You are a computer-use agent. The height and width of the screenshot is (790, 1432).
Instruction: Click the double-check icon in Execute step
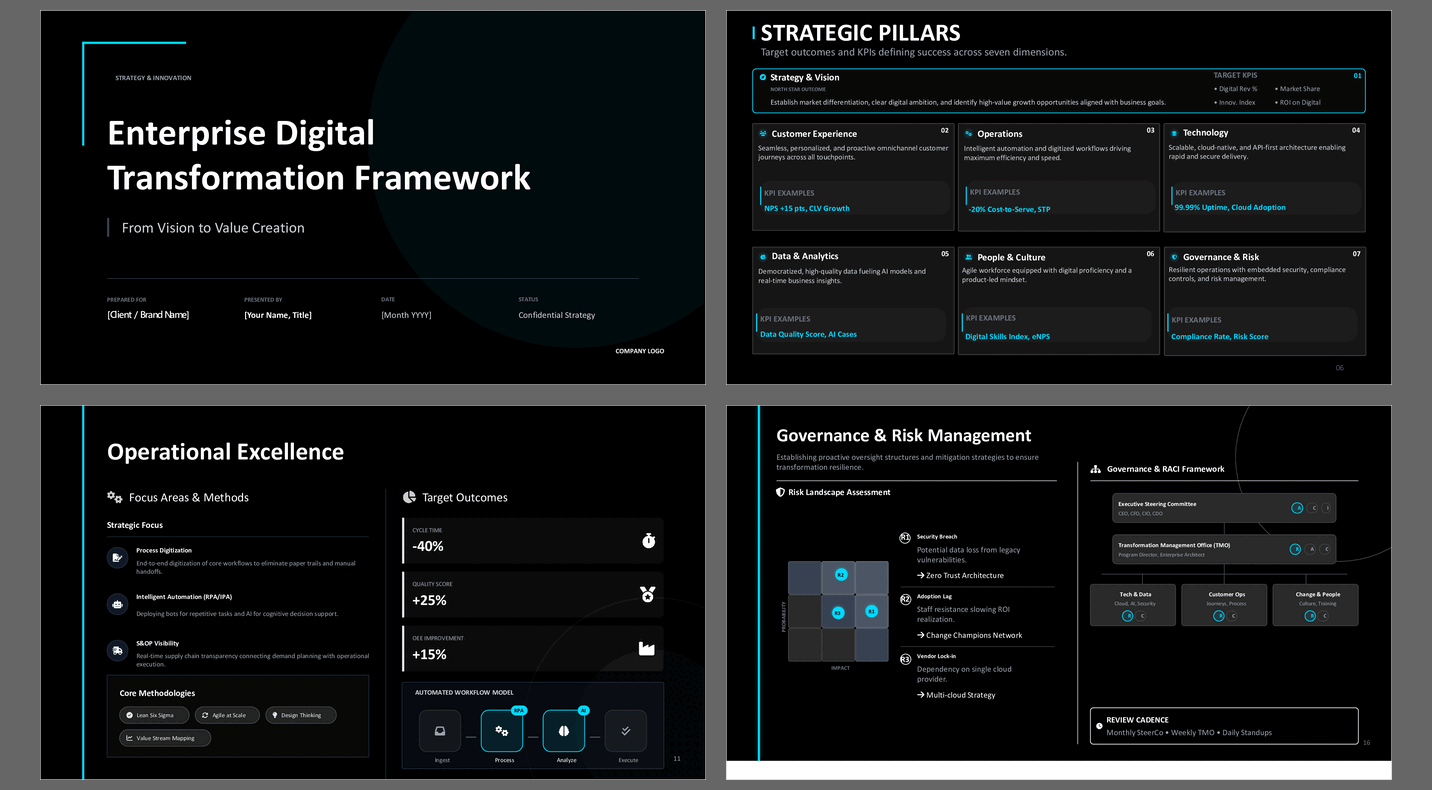[x=626, y=731]
